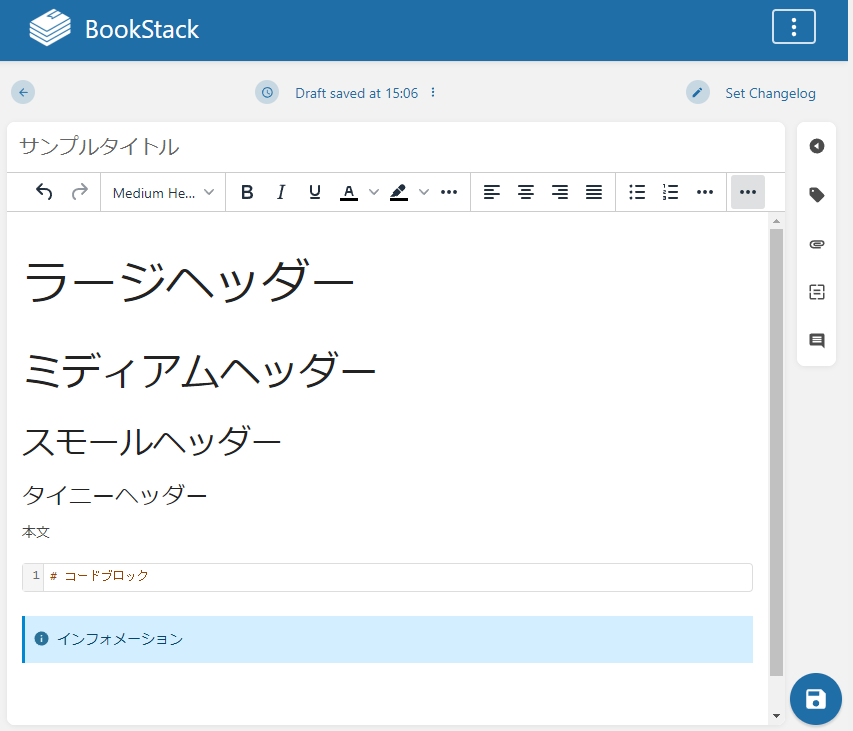This screenshot has width=853, height=731.
Task: Toggle bold formatting
Action: [247, 192]
